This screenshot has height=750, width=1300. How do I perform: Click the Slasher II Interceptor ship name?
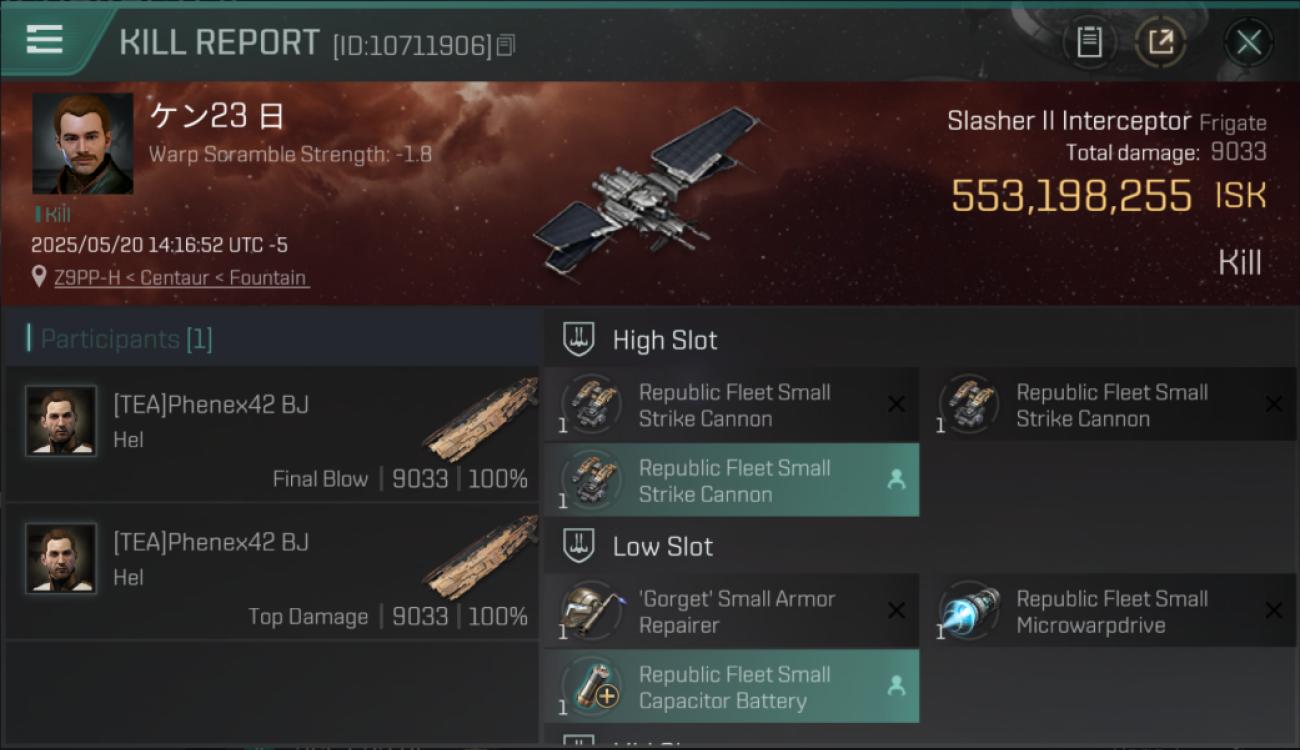(x=1069, y=121)
